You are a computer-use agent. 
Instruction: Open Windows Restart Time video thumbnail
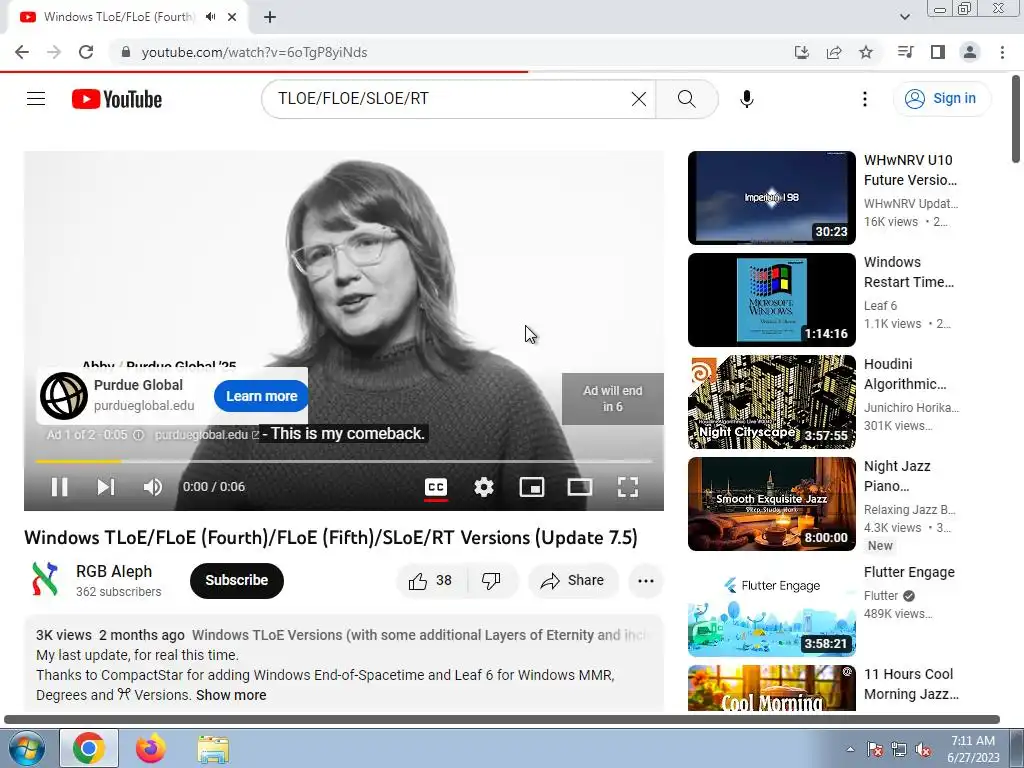coord(771,300)
